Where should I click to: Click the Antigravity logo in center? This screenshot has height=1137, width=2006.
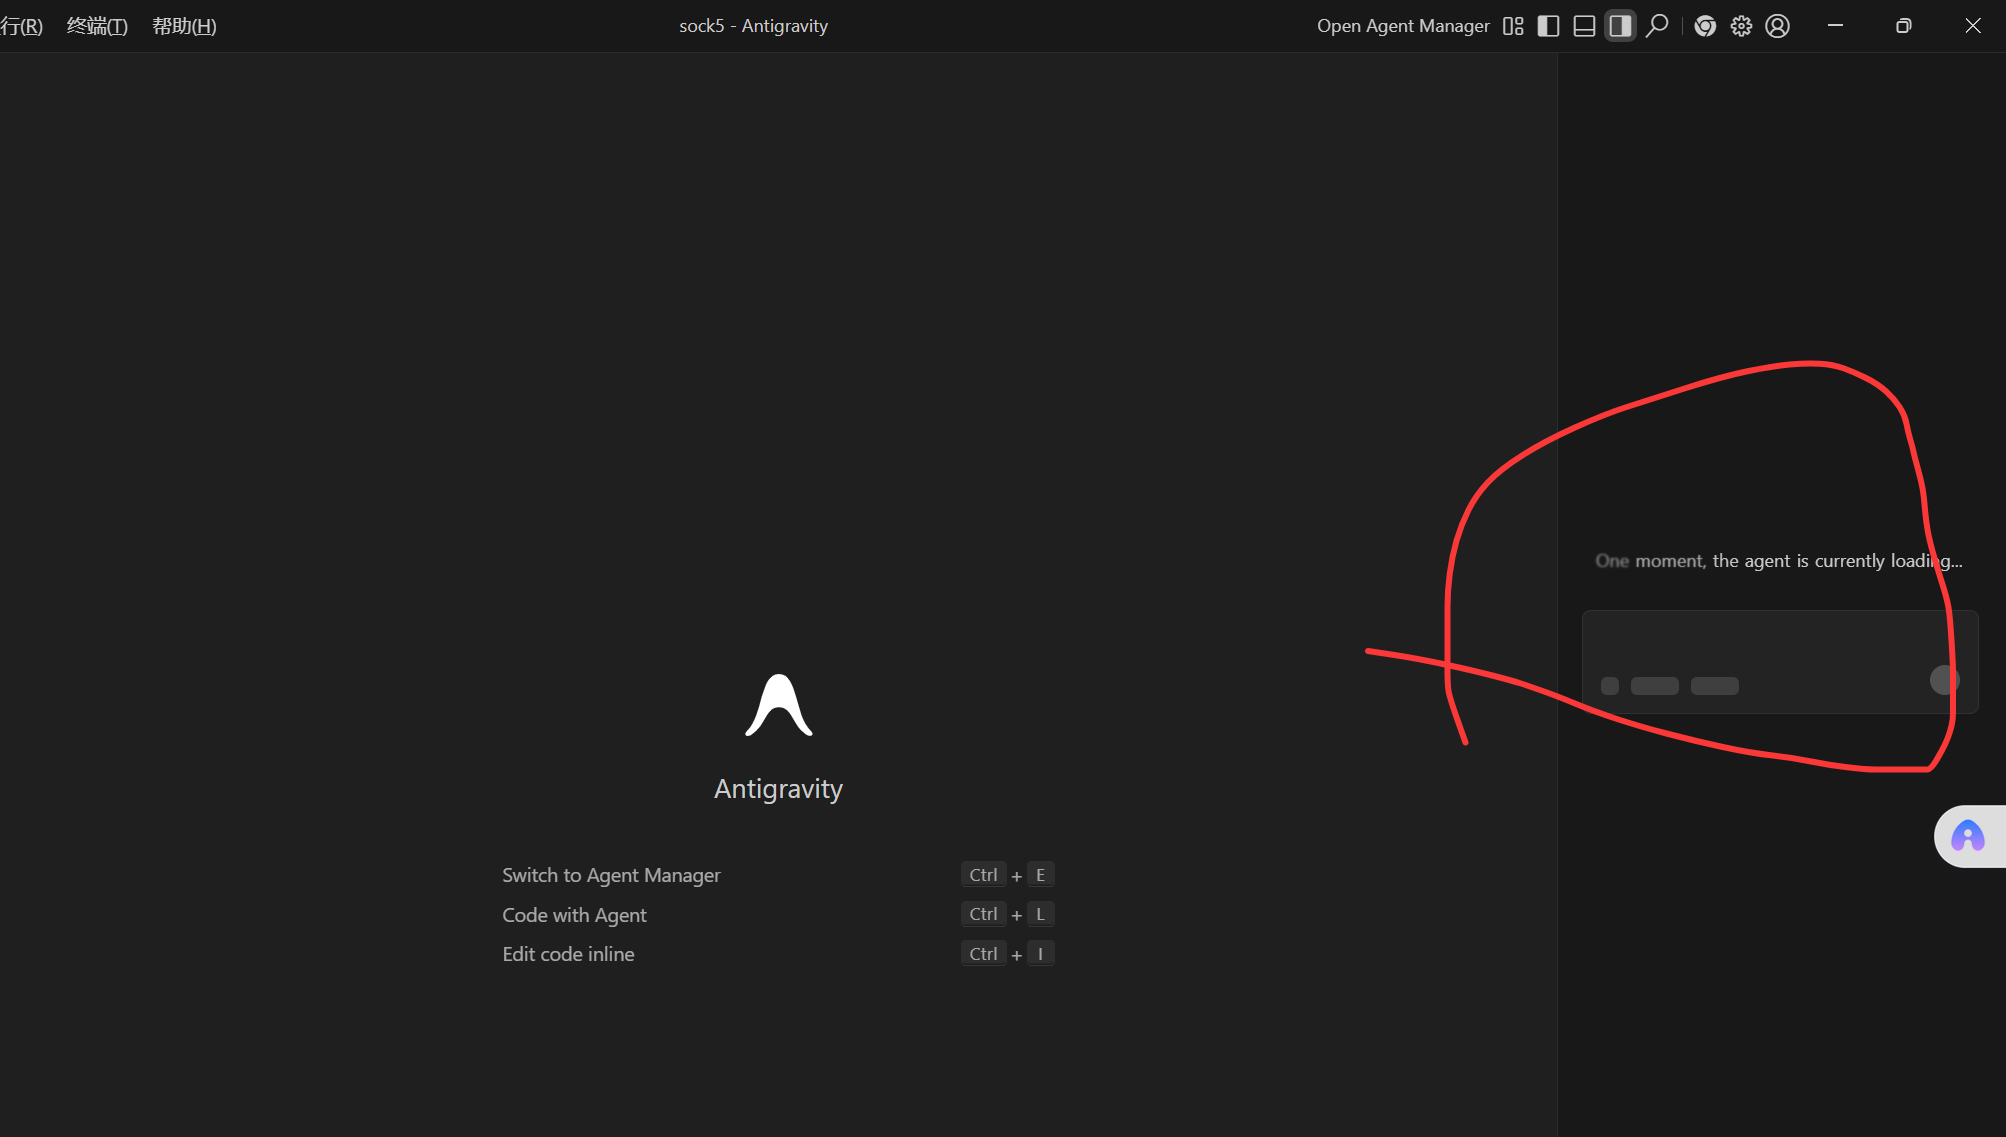coord(778,706)
